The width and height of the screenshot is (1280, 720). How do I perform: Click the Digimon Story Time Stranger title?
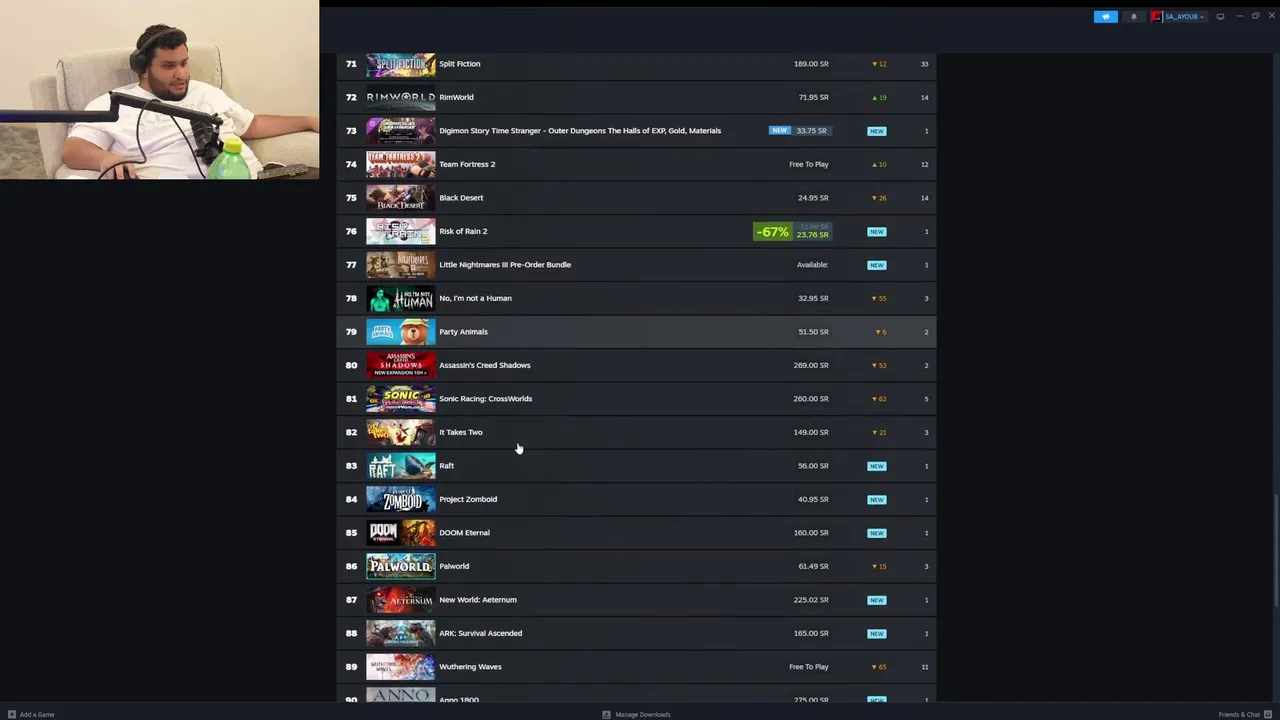pyautogui.click(x=580, y=131)
